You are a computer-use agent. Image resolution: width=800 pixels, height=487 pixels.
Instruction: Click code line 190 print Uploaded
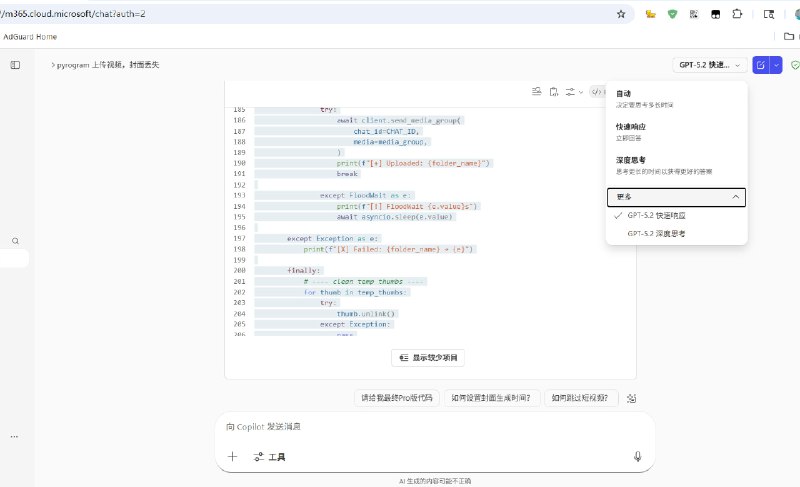point(412,163)
